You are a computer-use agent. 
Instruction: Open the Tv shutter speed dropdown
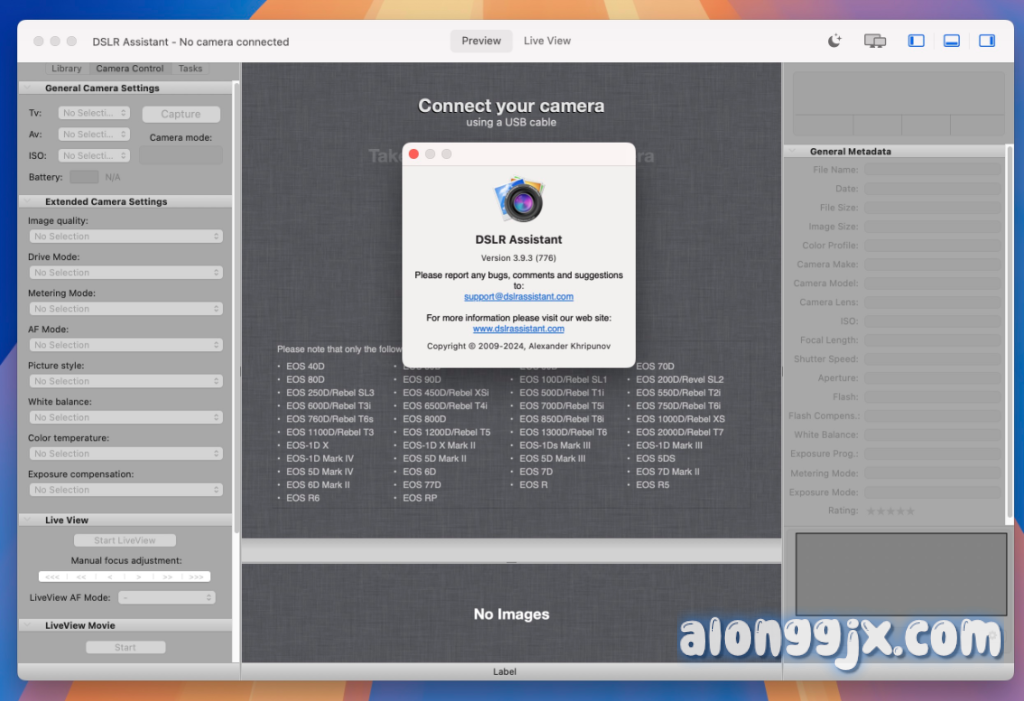(x=94, y=113)
